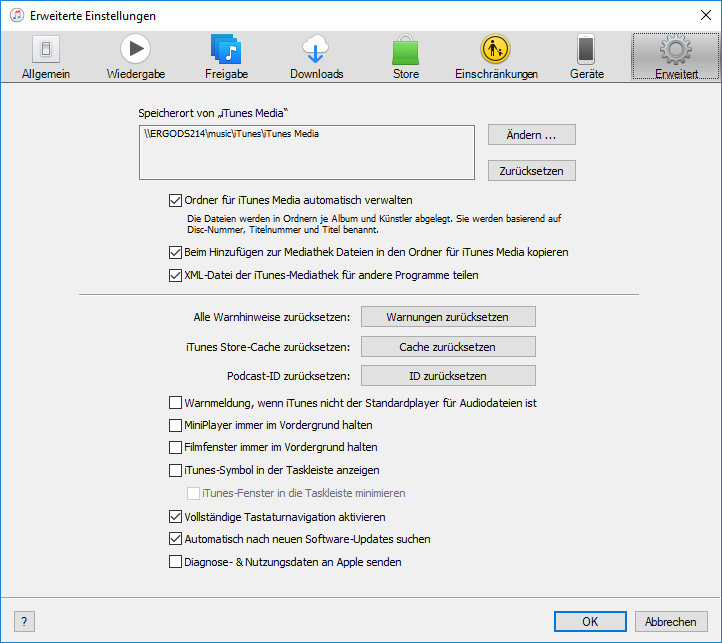Image resolution: width=722 pixels, height=643 pixels.
Task: Click Cache zurücksetzen button
Action: [x=448, y=347]
